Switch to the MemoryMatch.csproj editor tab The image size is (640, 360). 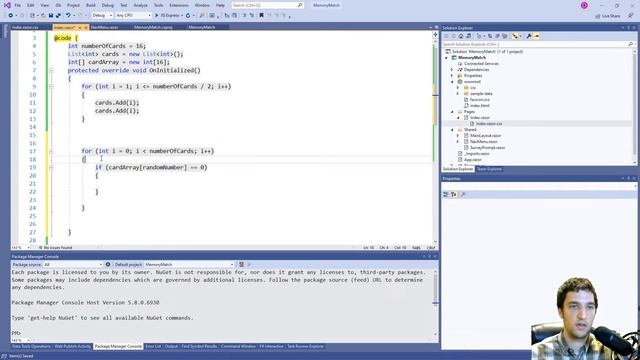pos(153,27)
